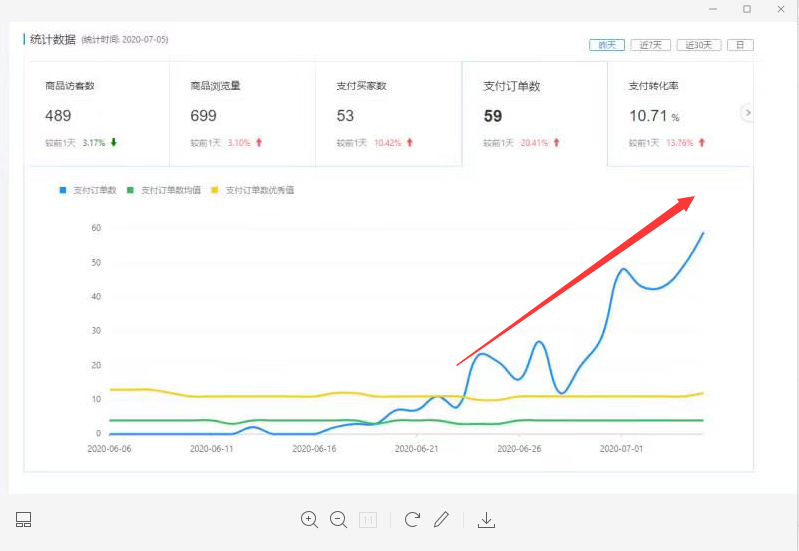Open the 支付转化率 metric card
This screenshot has height=551, width=799.
tap(680, 114)
